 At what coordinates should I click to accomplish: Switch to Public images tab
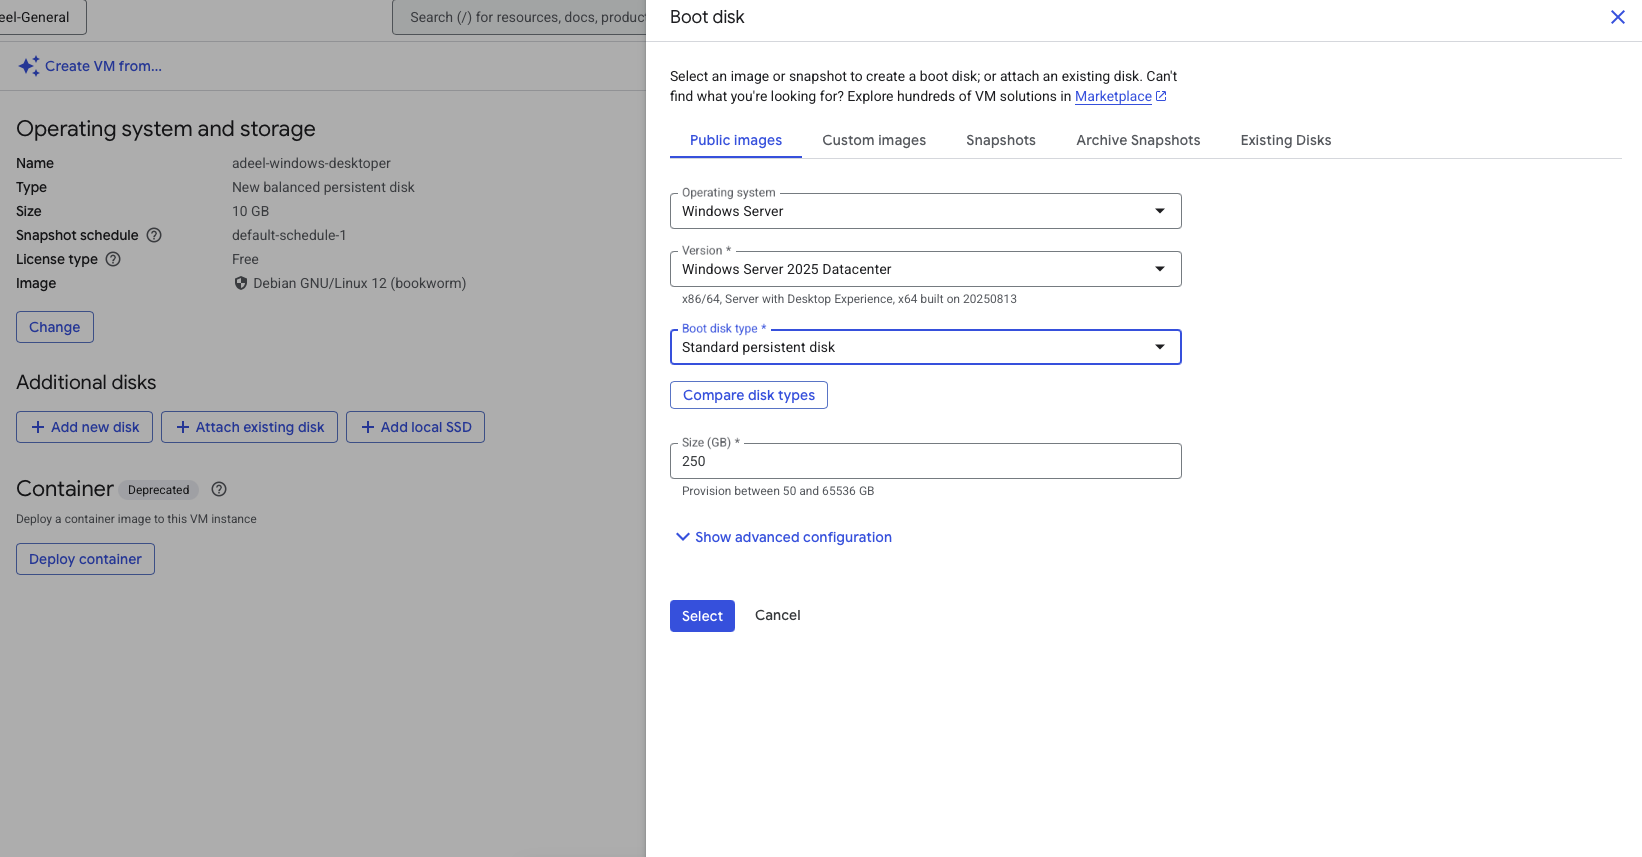[x=736, y=140]
